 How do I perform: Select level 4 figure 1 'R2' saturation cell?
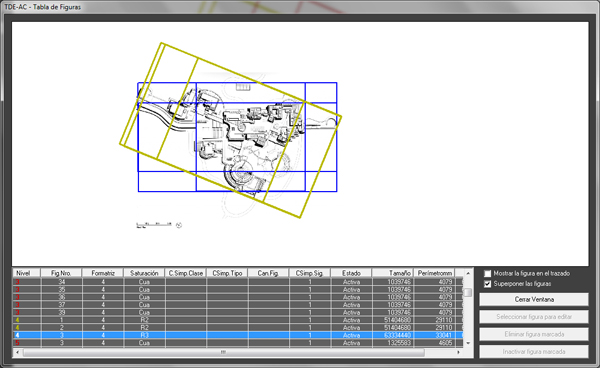(x=144, y=320)
